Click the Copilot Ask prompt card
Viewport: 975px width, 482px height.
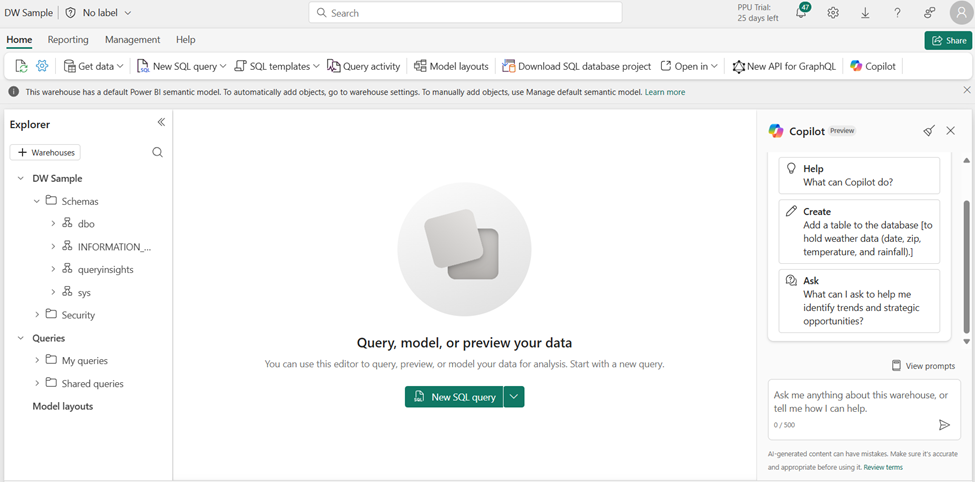859,301
